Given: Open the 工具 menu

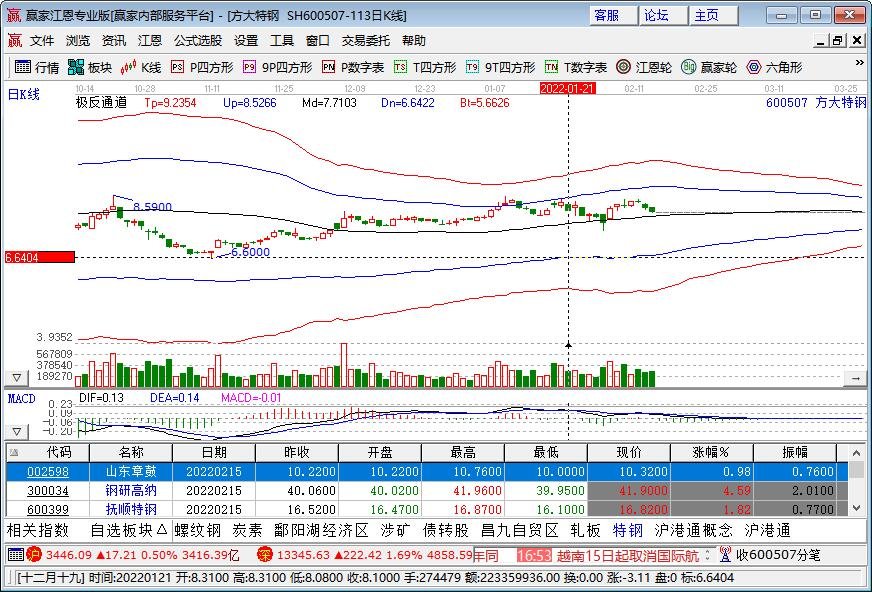Looking at the screenshot, I should [x=282, y=41].
